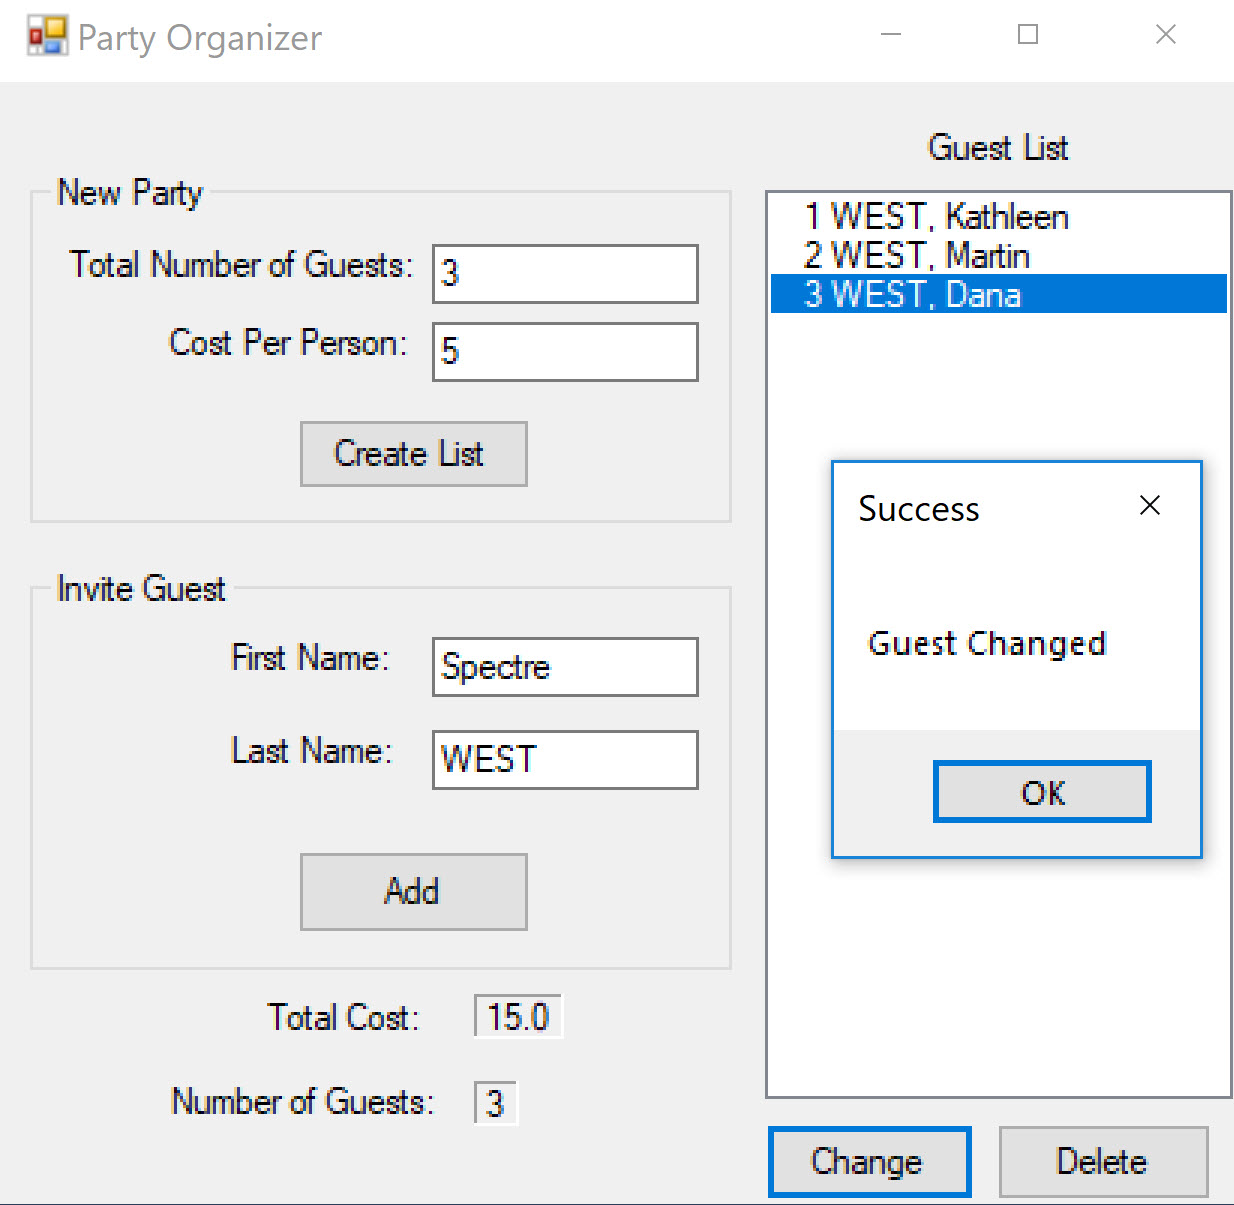Viewport: 1234px width, 1205px height.
Task: Confirm the Guest Changed message with OK
Action: tap(1042, 792)
